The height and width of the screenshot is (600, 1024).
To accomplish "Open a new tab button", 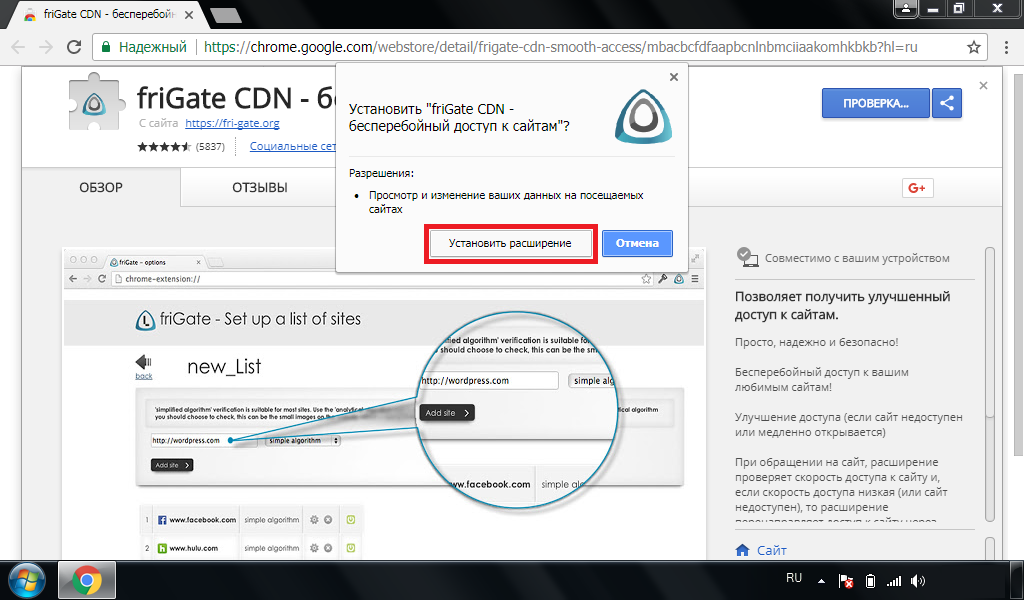I will click(x=226, y=16).
